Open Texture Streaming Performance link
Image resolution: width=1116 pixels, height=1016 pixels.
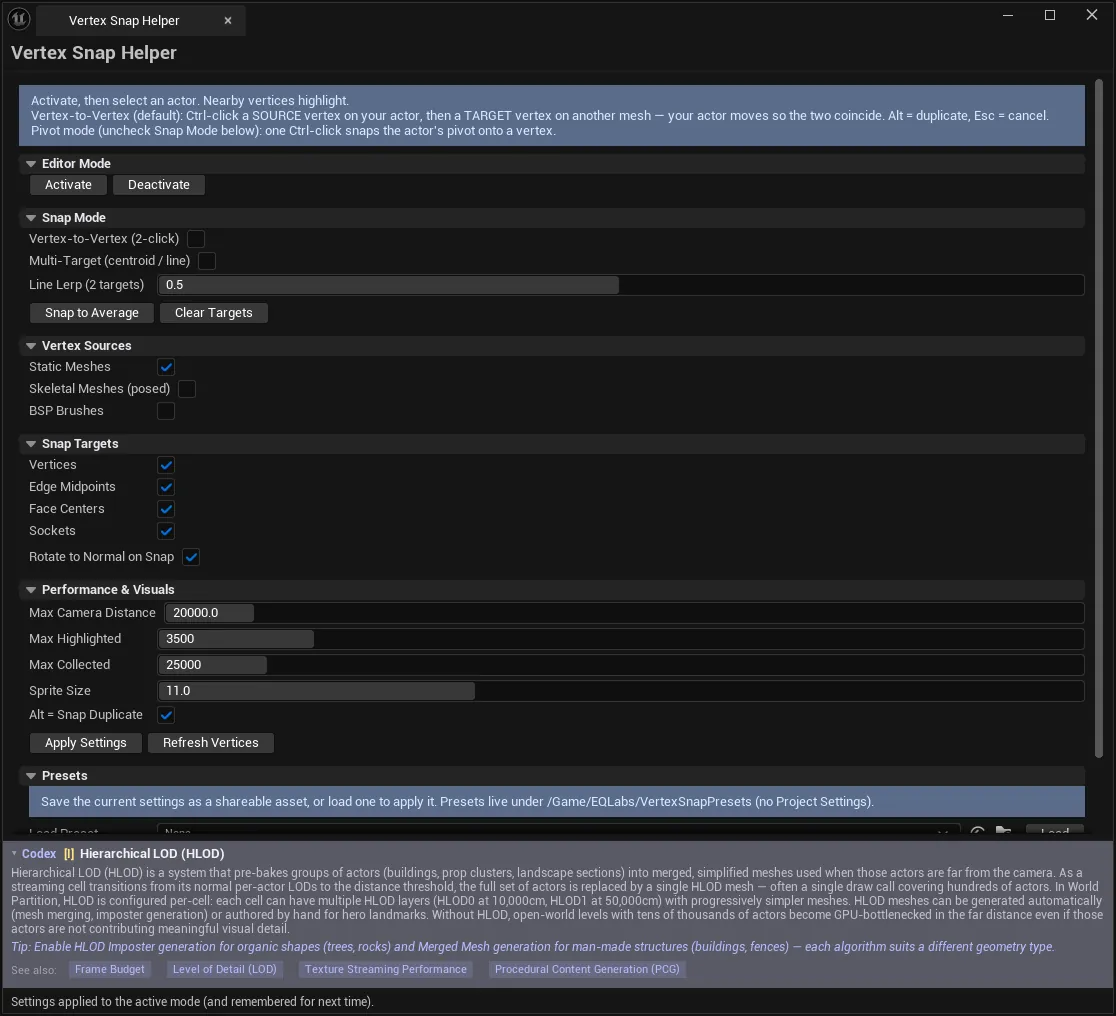click(386, 970)
